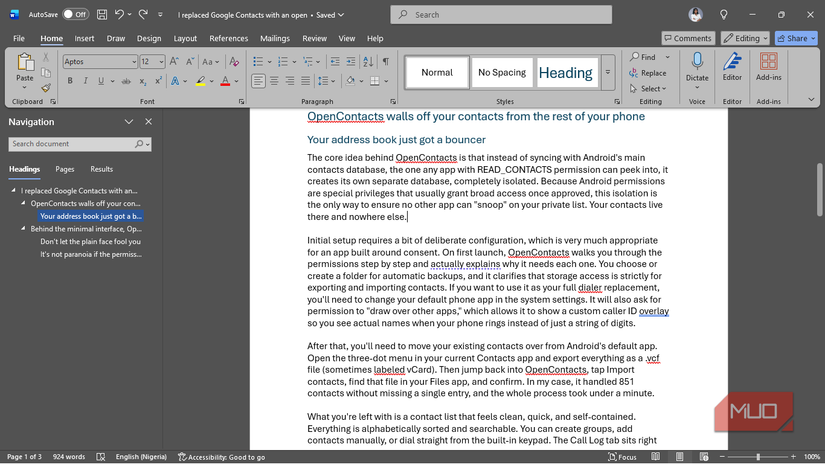
Task: Switch to the Layout tab
Action: tap(185, 38)
